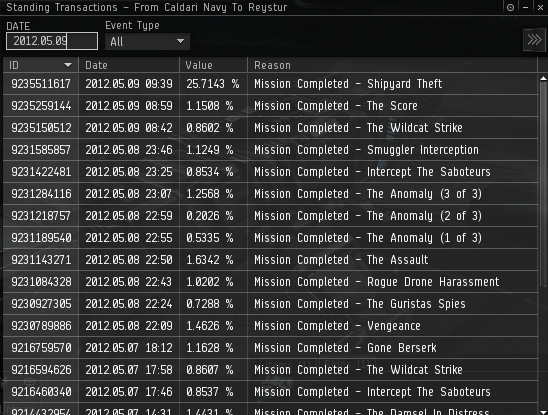Click date cell 2012.05.07 17:58

129,370
